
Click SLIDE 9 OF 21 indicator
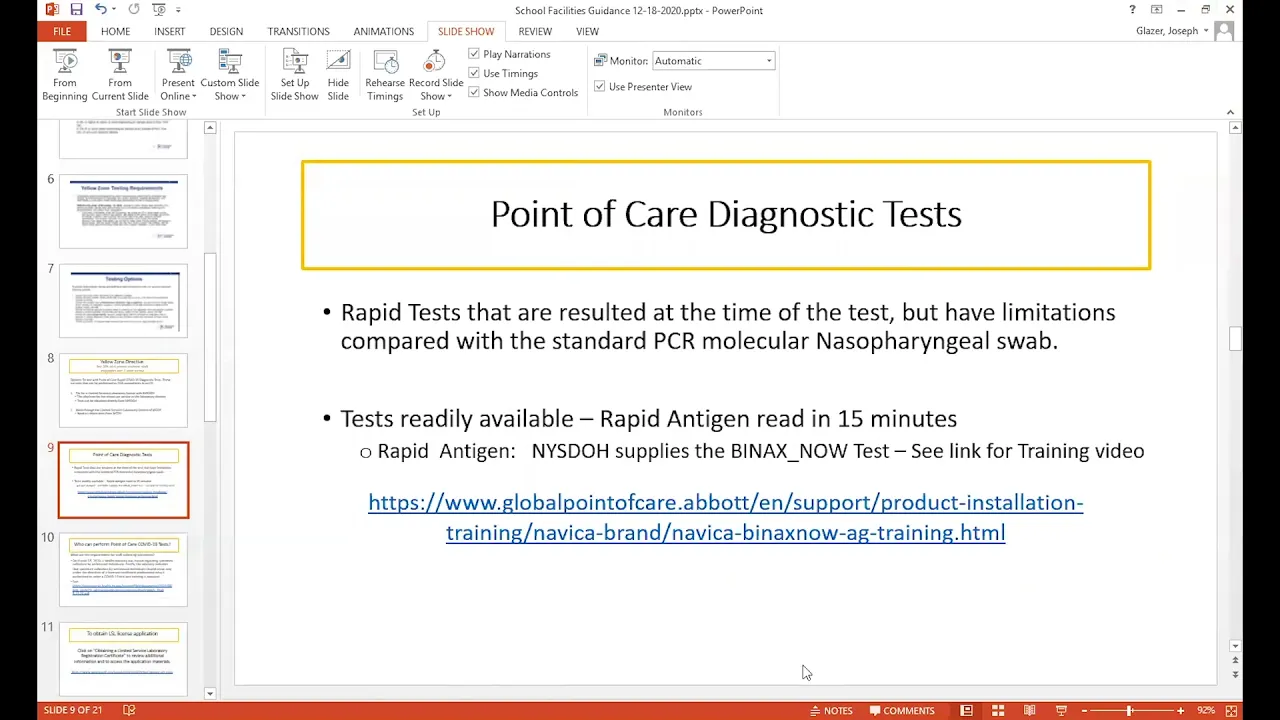click(73, 710)
